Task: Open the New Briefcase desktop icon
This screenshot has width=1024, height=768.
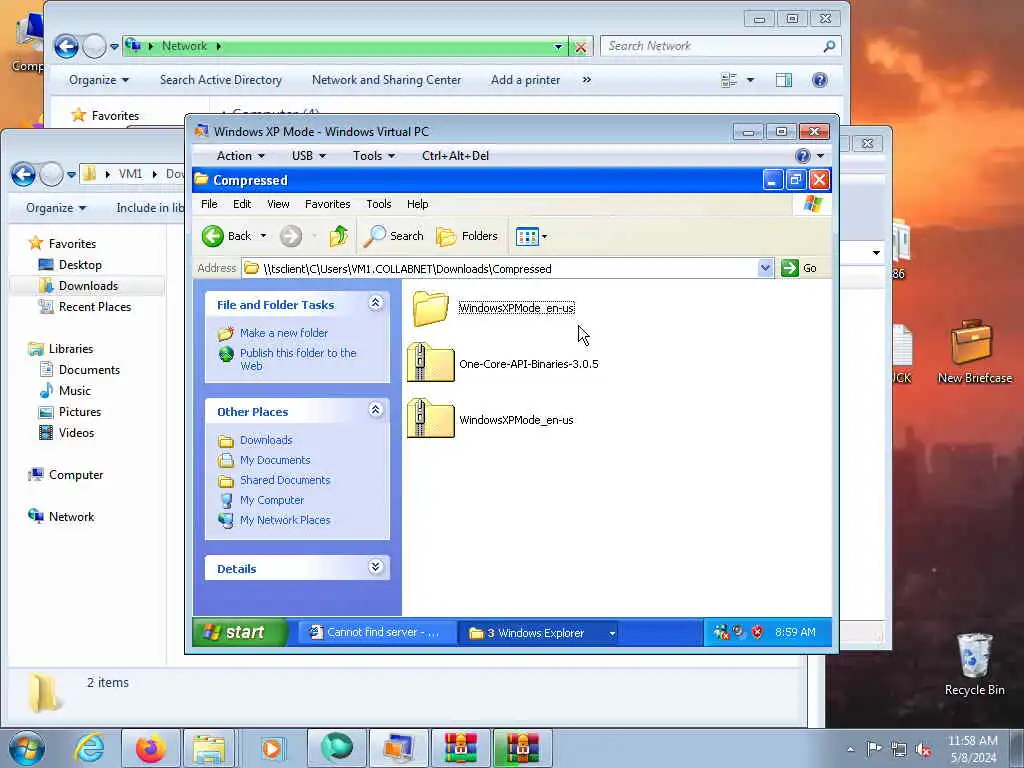Action: (974, 351)
